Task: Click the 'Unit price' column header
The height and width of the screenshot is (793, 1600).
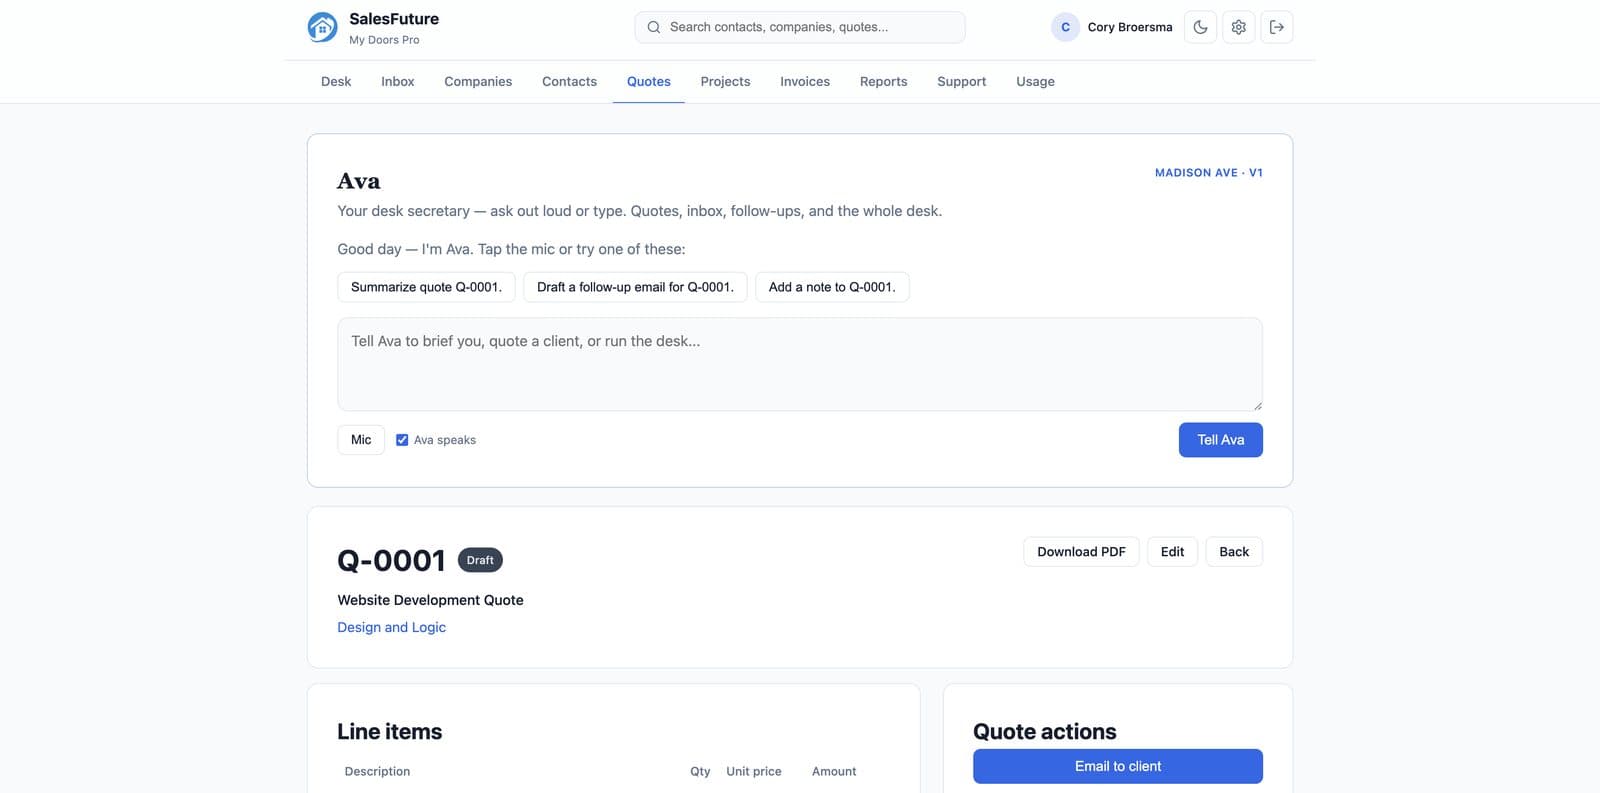Action: (x=754, y=771)
